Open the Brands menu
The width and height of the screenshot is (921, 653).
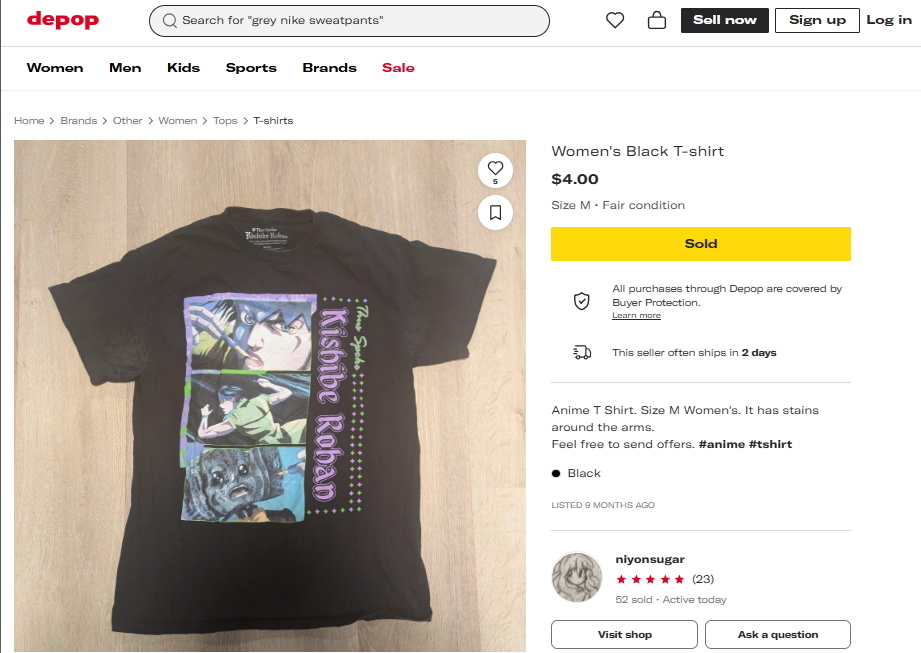tap(329, 68)
